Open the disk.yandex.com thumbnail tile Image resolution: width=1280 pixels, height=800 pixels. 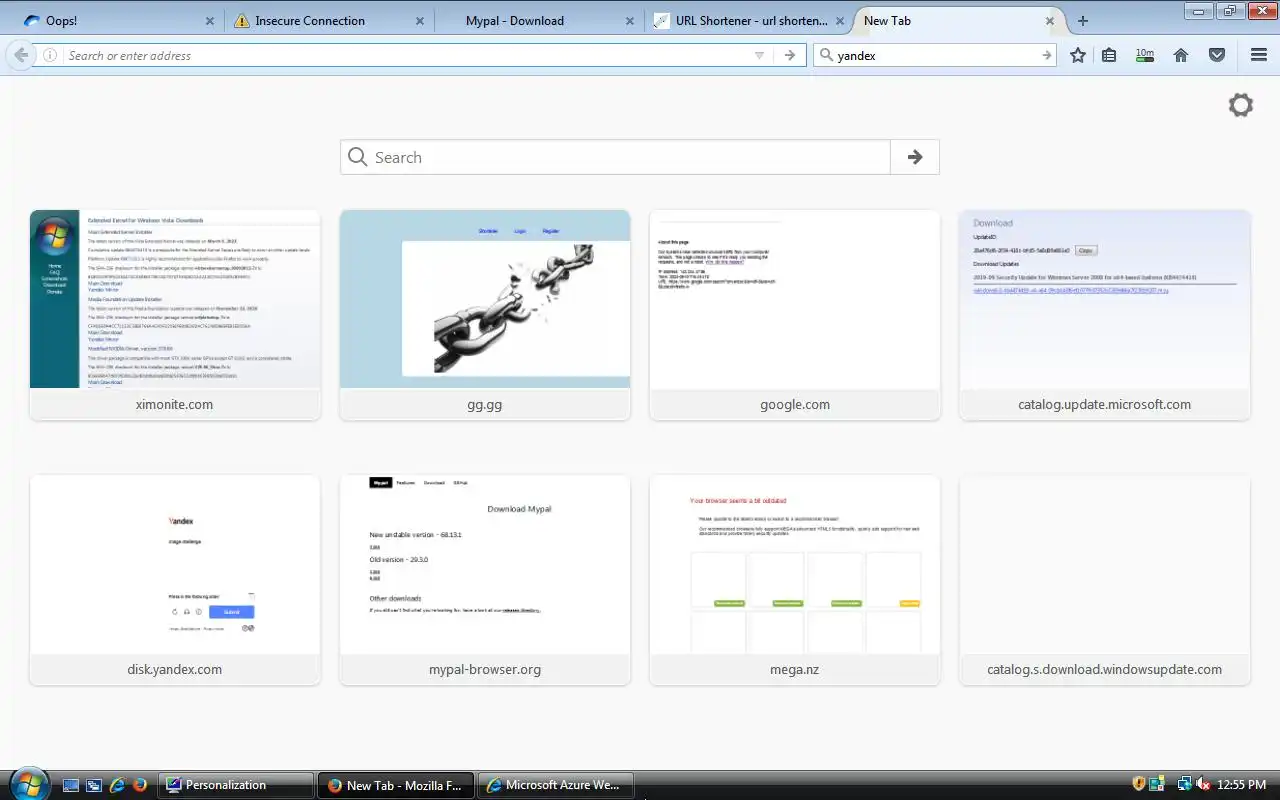(175, 580)
